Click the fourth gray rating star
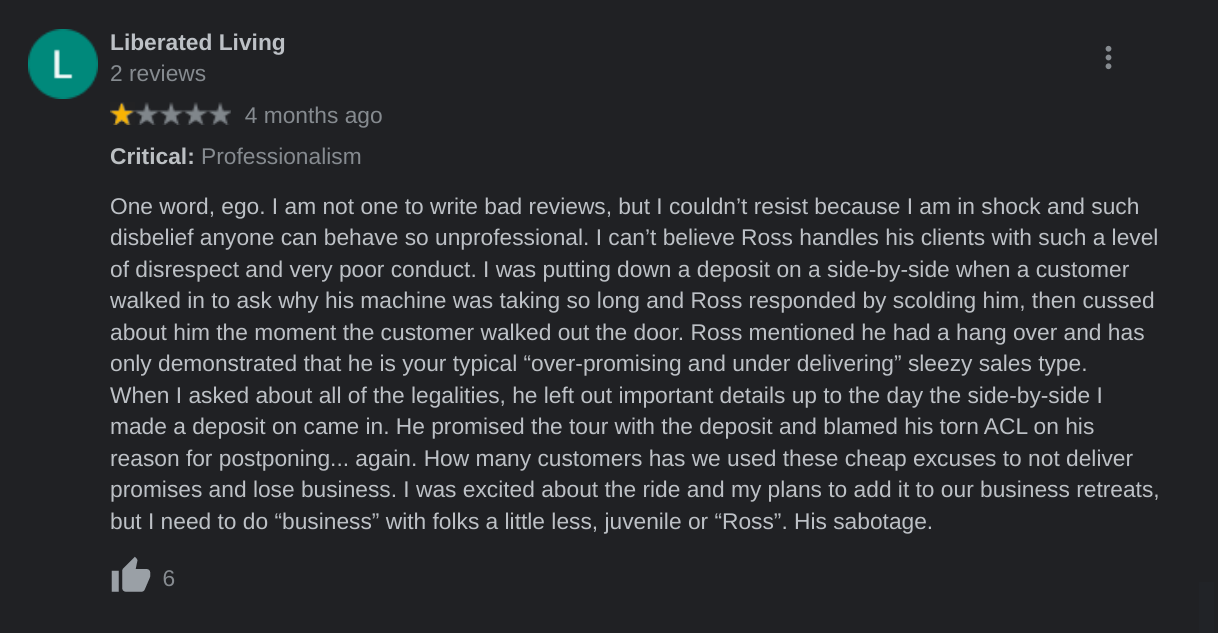 (195, 115)
